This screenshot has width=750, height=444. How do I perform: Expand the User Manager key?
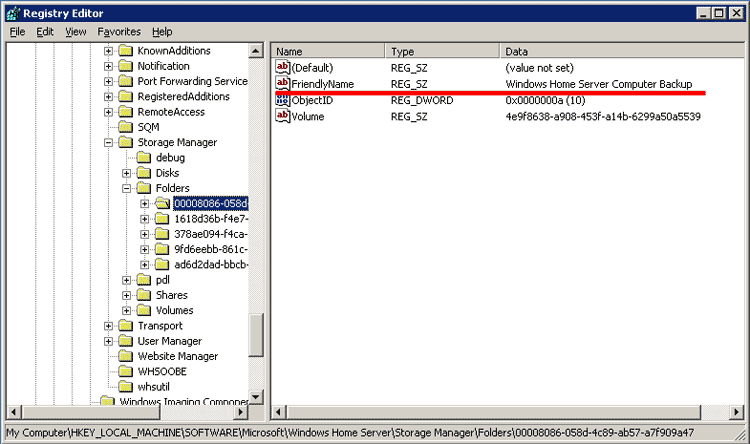pyautogui.click(x=109, y=341)
